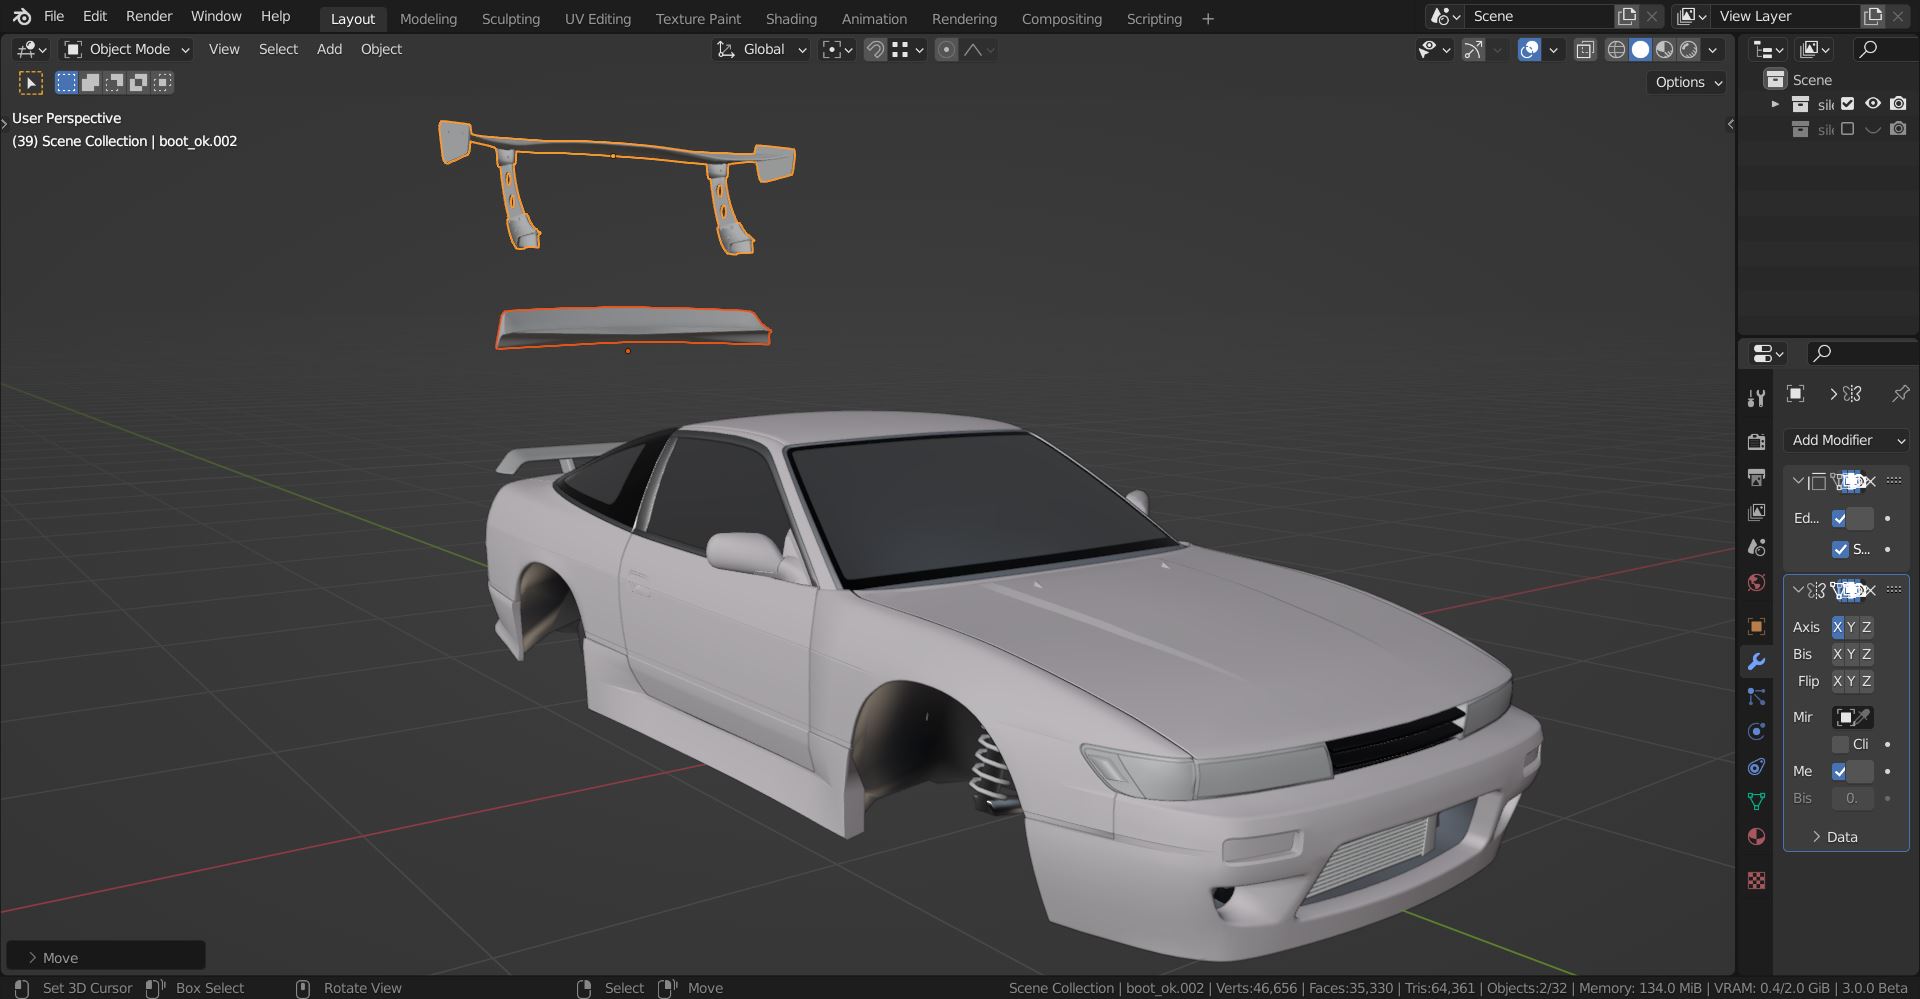
Task: Open the Object Constraints properties tab
Action: tap(1756, 767)
